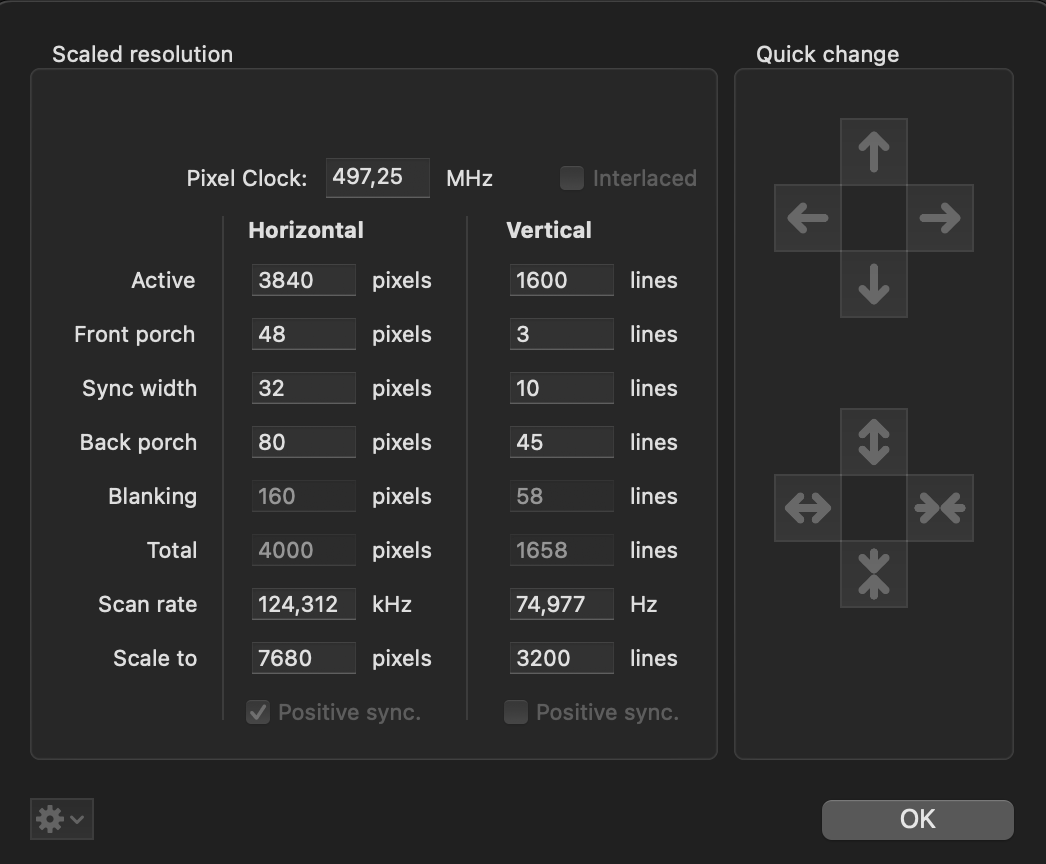This screenshot has width=1046, height=864.
Task: Click the Scan rate row label
Action: coord(147,604)
